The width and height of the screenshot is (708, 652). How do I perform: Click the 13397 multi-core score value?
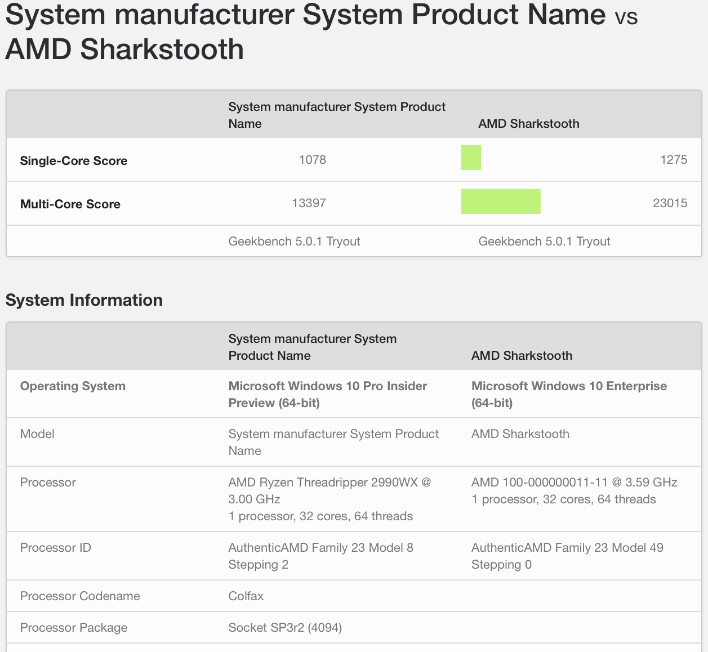point(309,203)
